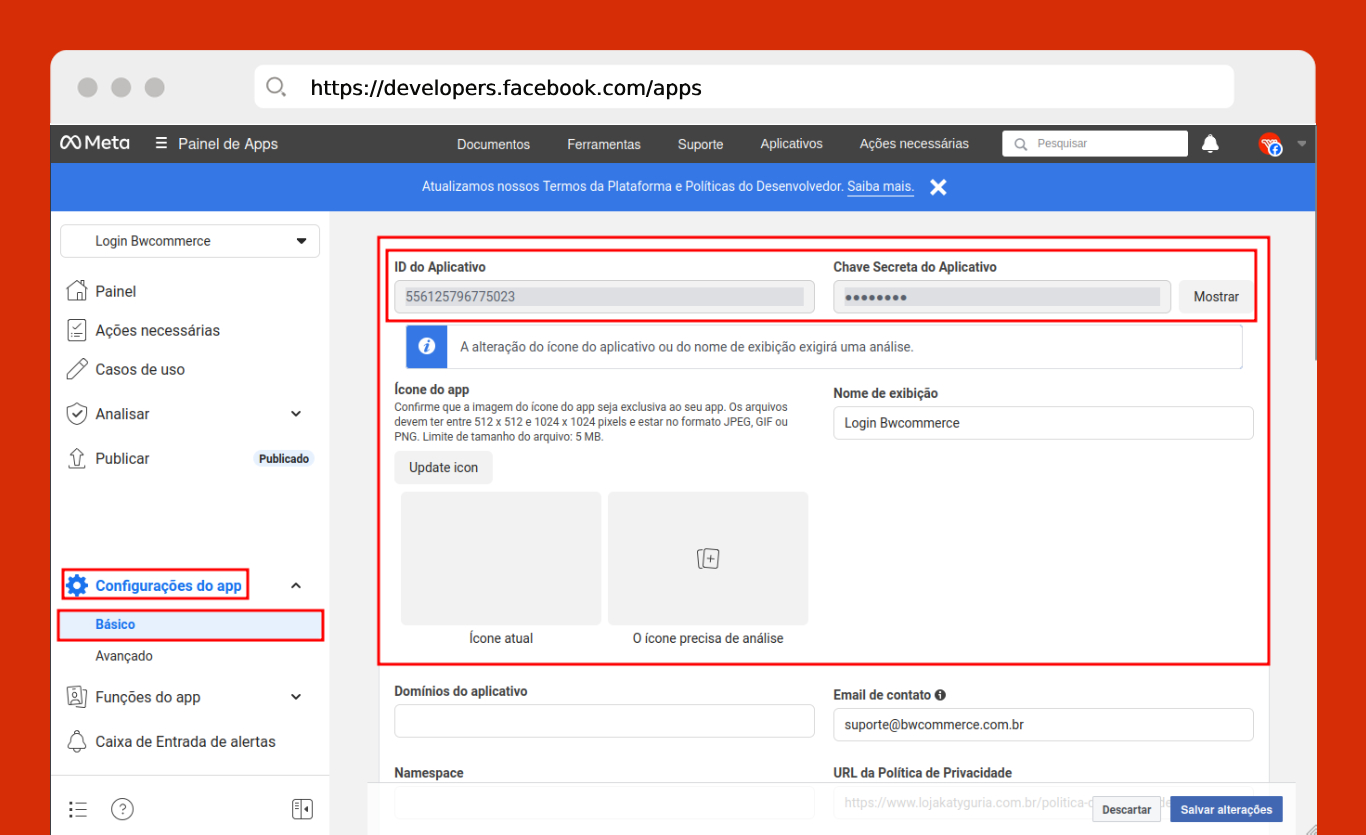The image size is (1366, 835).
Task: Click the alerts inbox bell icon
Action: (x=76, y=742)
